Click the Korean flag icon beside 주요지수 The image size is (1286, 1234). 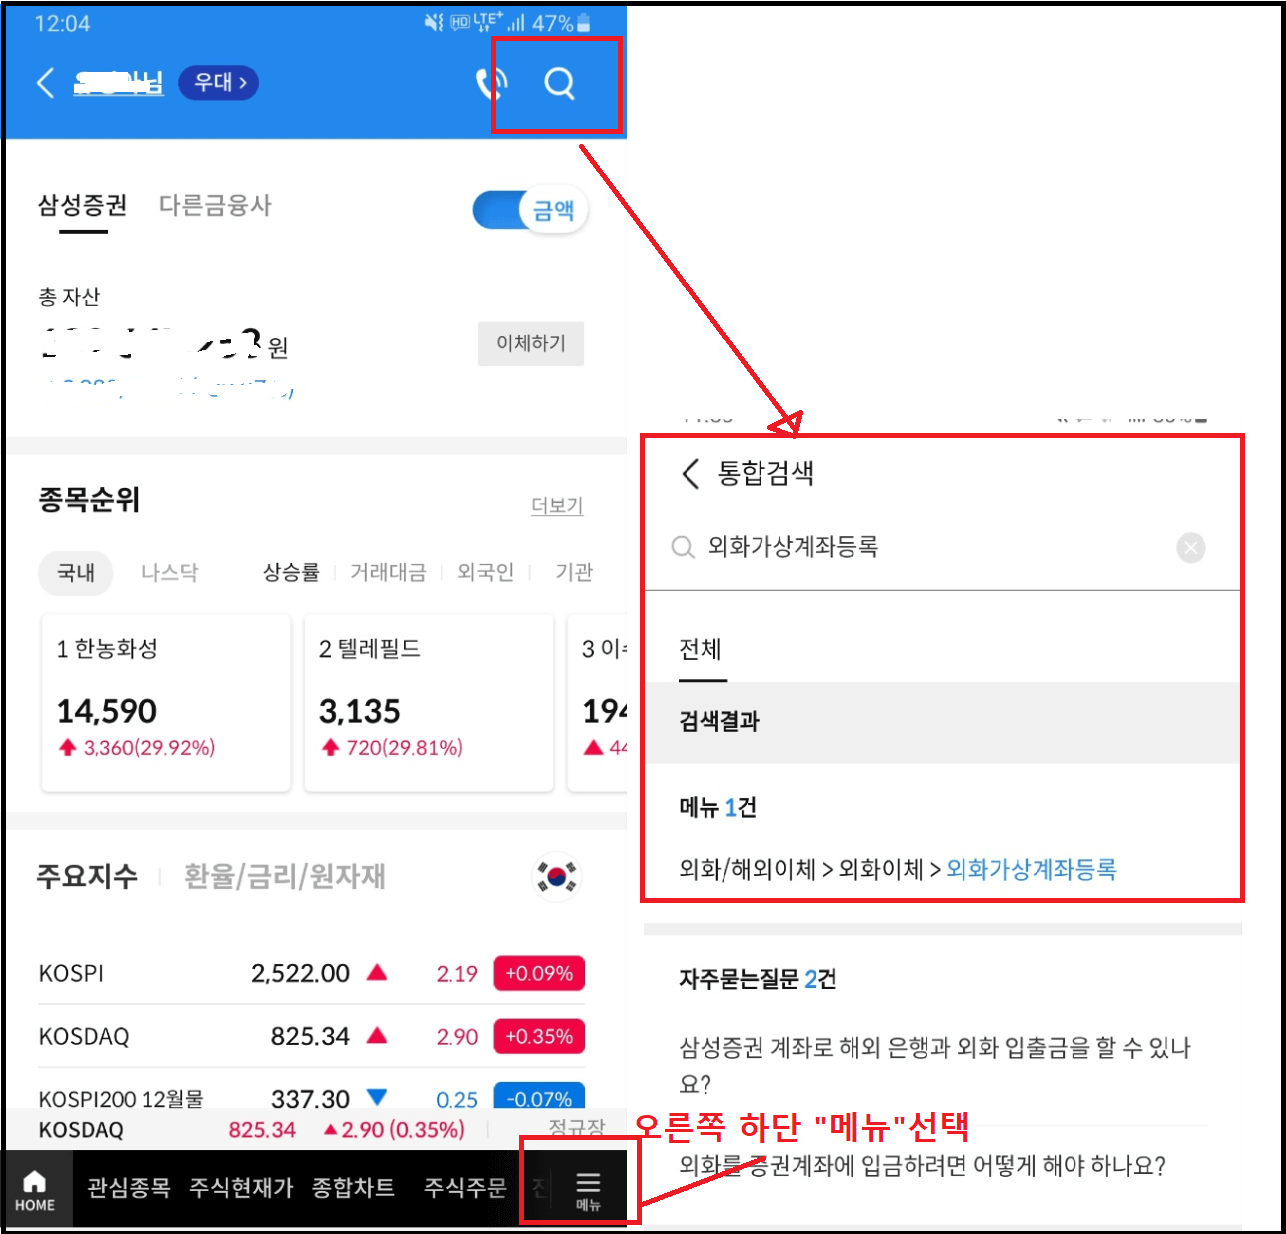pos(557,876)
